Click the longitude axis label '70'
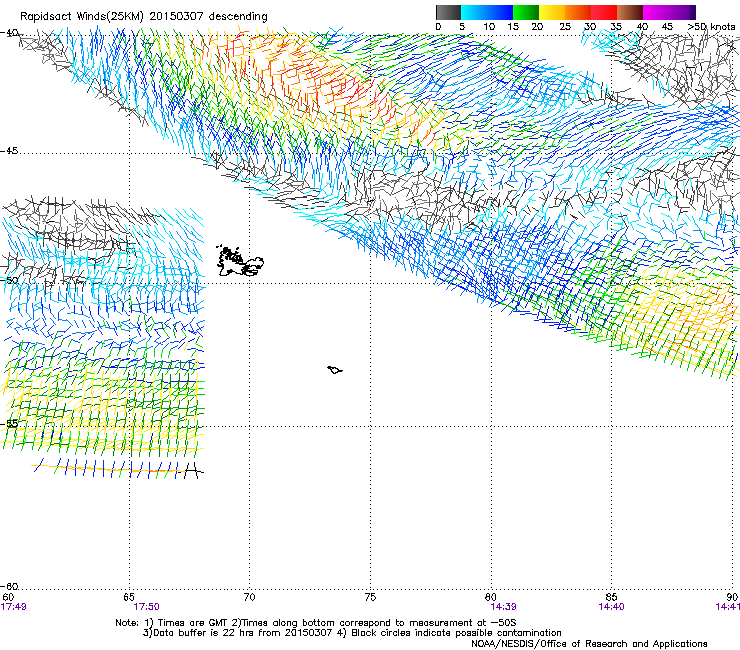The width and height of the screenshot is (740, 650). pyautogui.click(x=249, y=597)
